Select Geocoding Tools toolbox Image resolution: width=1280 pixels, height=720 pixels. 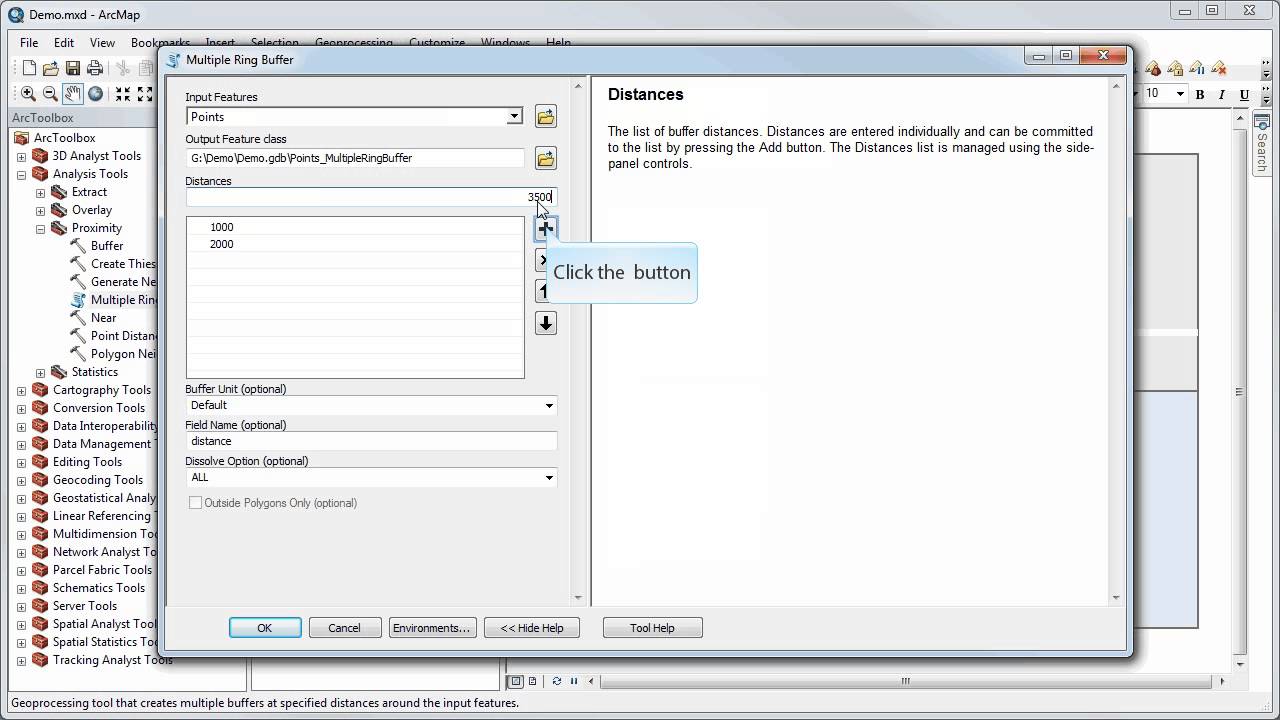[x=98, y=480]
